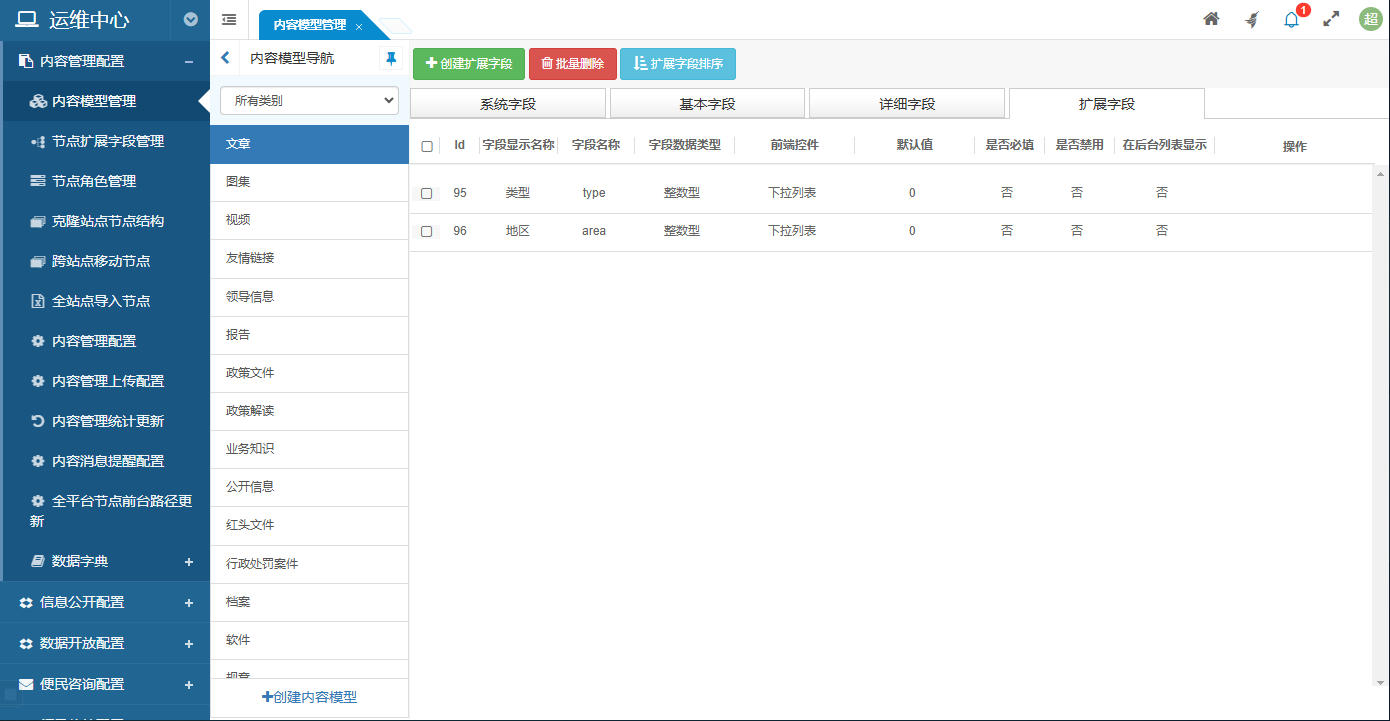1390x721 pixels.
Task: Toggle sidebar with the hamburger menu icon
Action: point(229,19)
